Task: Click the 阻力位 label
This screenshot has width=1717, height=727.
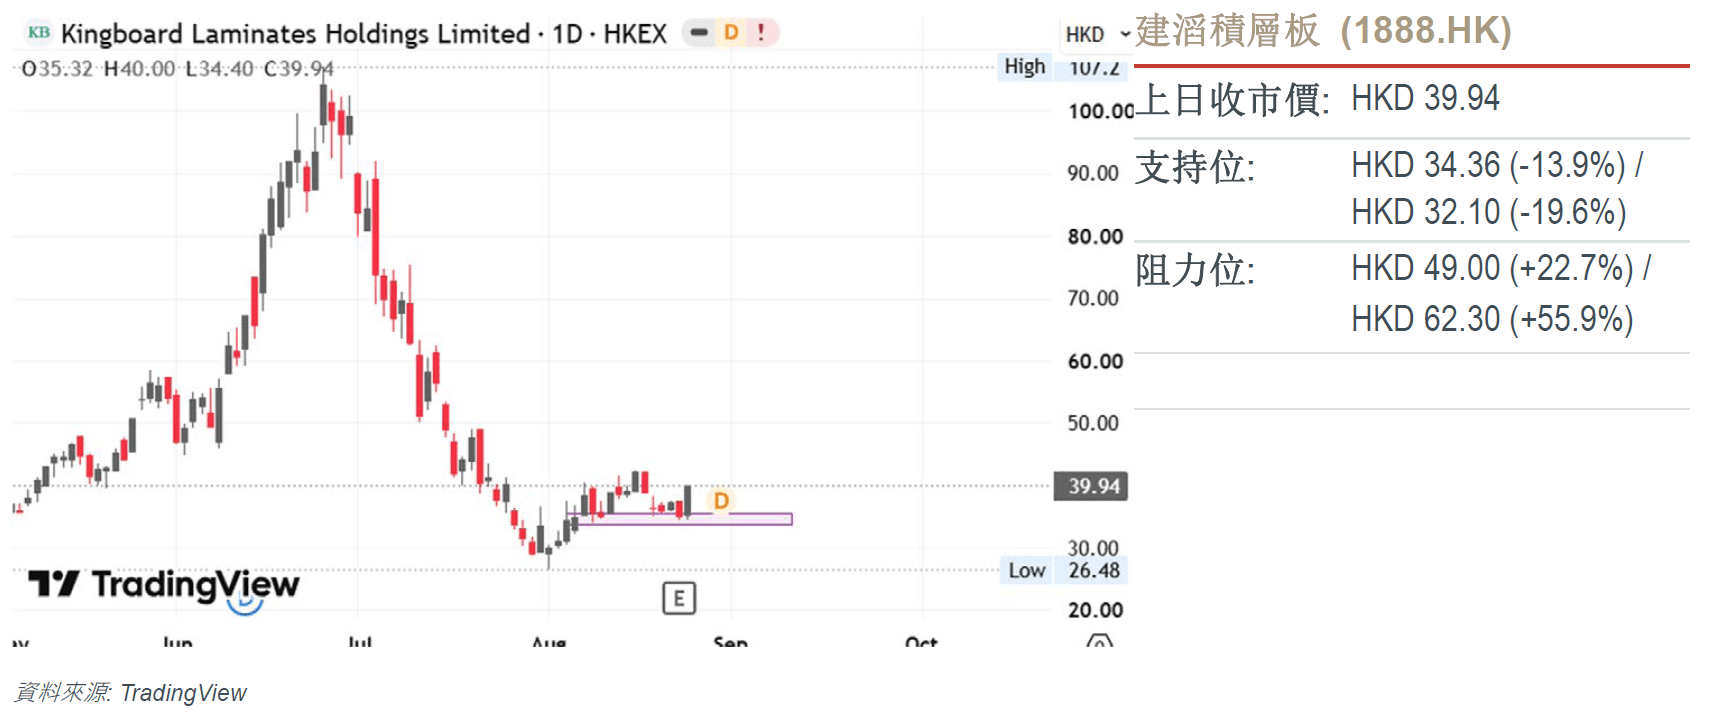Action: click(x=1195, y=270)
